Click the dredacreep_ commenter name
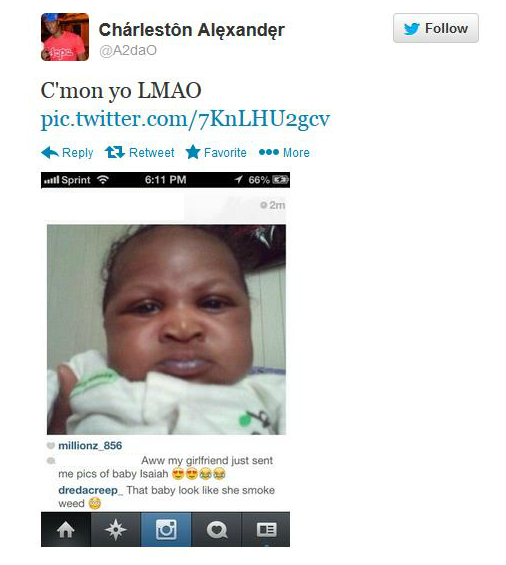This screenshot has height=565, width=506. 90,490
